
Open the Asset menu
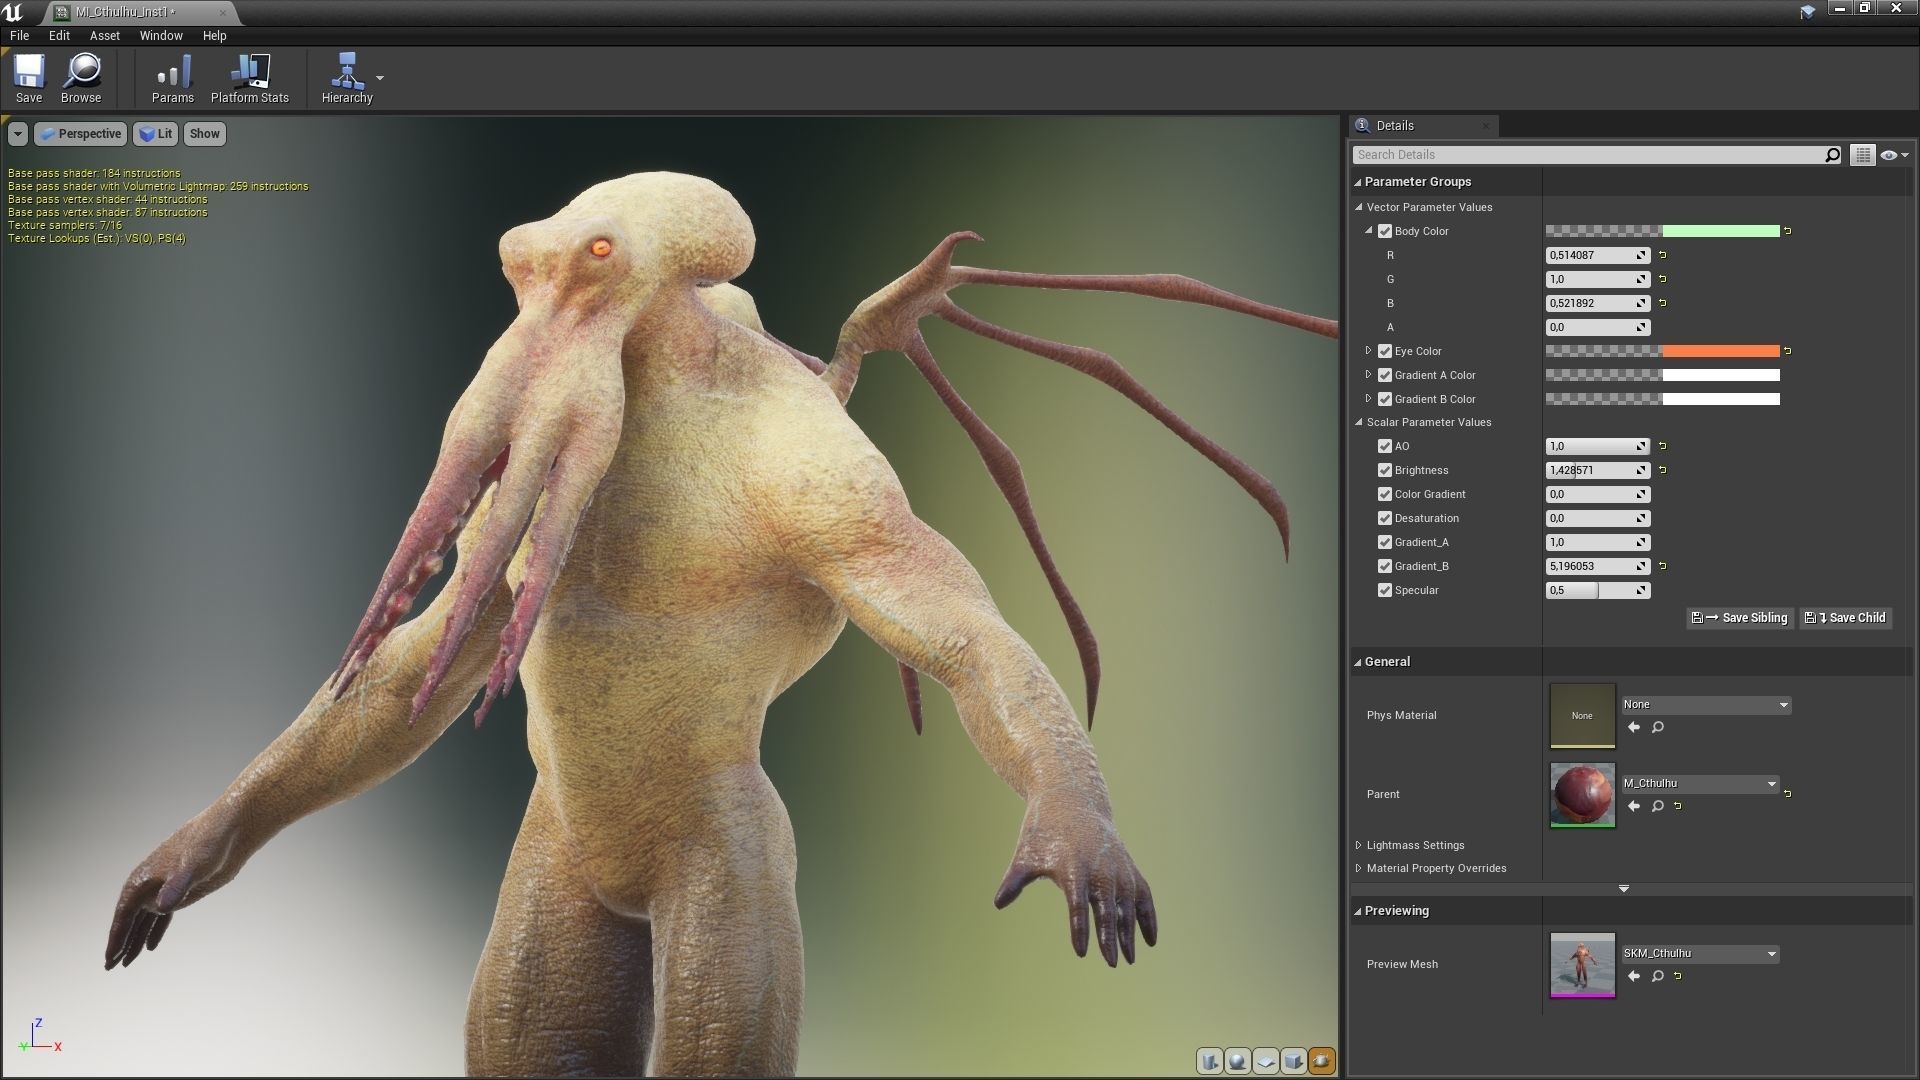(104, 35)
